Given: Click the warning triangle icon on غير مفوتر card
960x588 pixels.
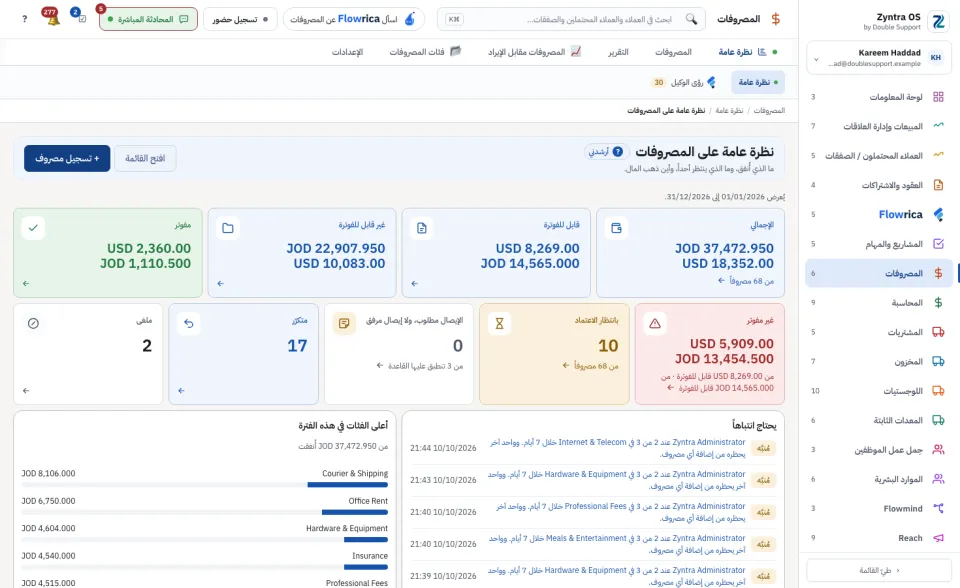Looking at the screenshot, I should [654, 323].
